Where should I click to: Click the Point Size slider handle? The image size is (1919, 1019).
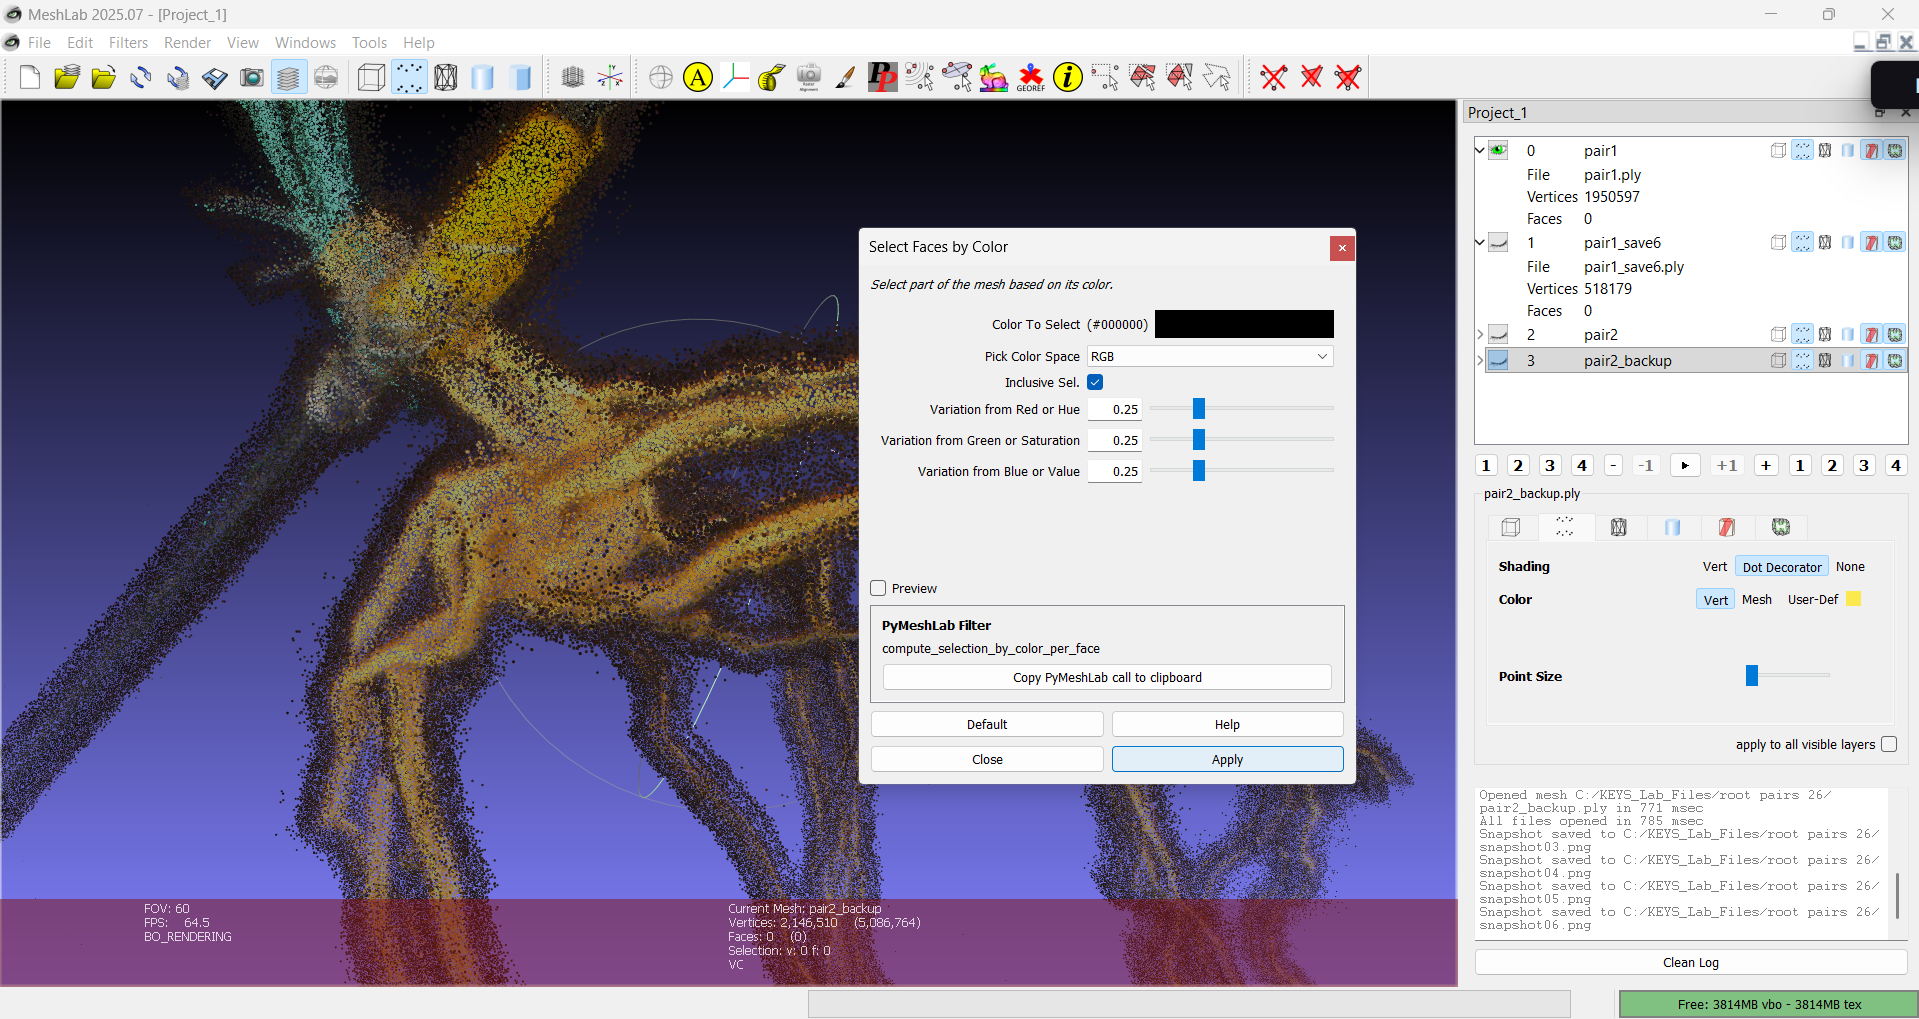click(x=1752, y=676)
